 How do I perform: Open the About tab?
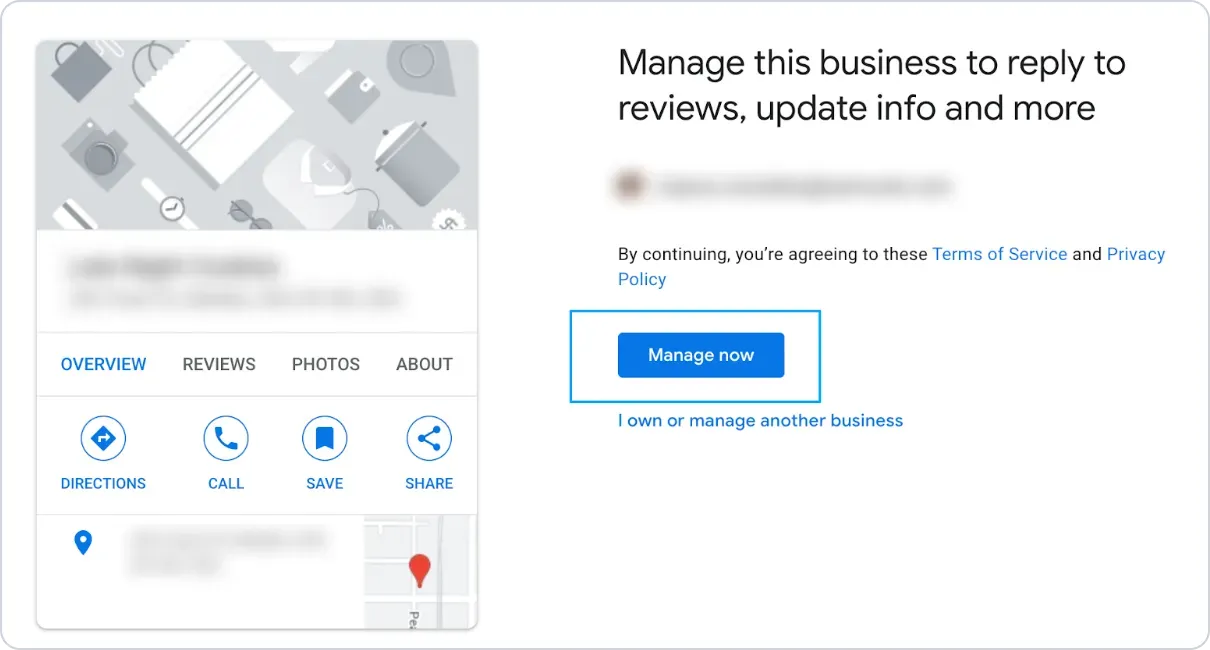tap(424, 364)
